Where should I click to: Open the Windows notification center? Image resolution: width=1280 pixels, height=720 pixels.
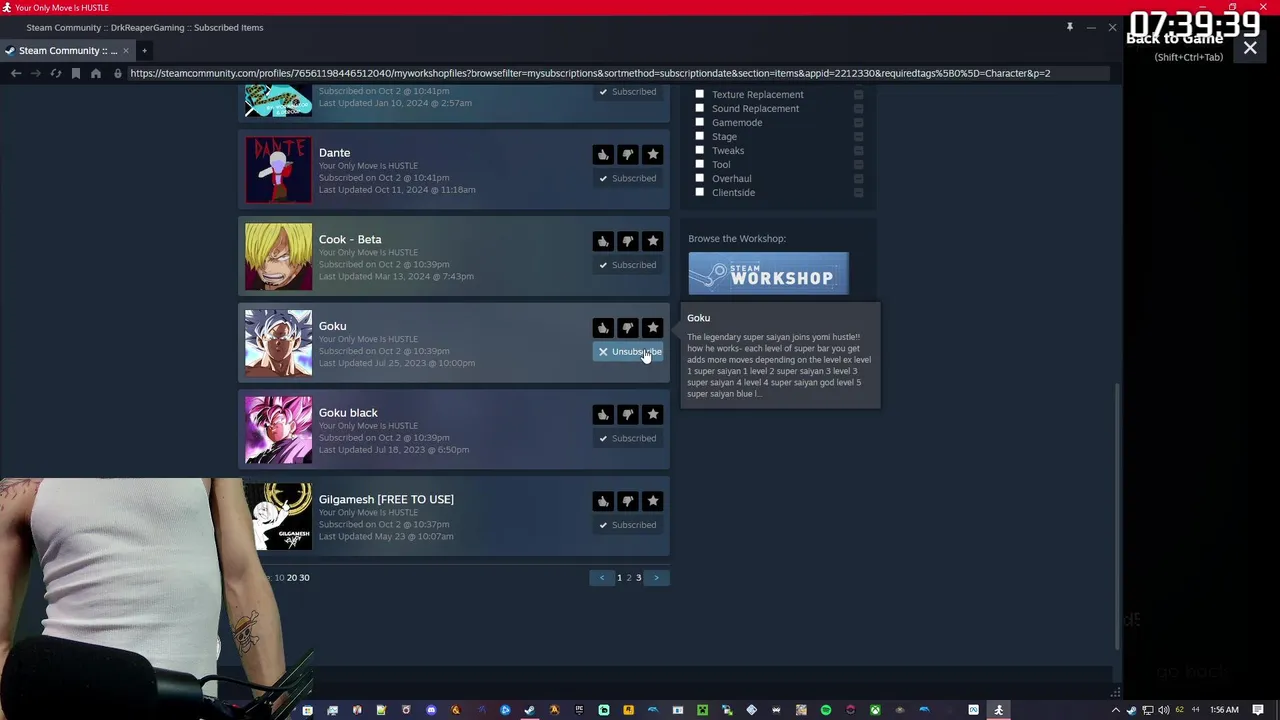pos(1258,710)
